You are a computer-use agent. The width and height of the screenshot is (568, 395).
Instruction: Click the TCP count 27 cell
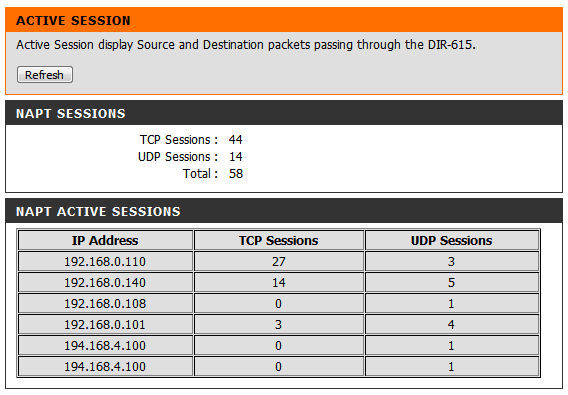[x=279, y=261]
